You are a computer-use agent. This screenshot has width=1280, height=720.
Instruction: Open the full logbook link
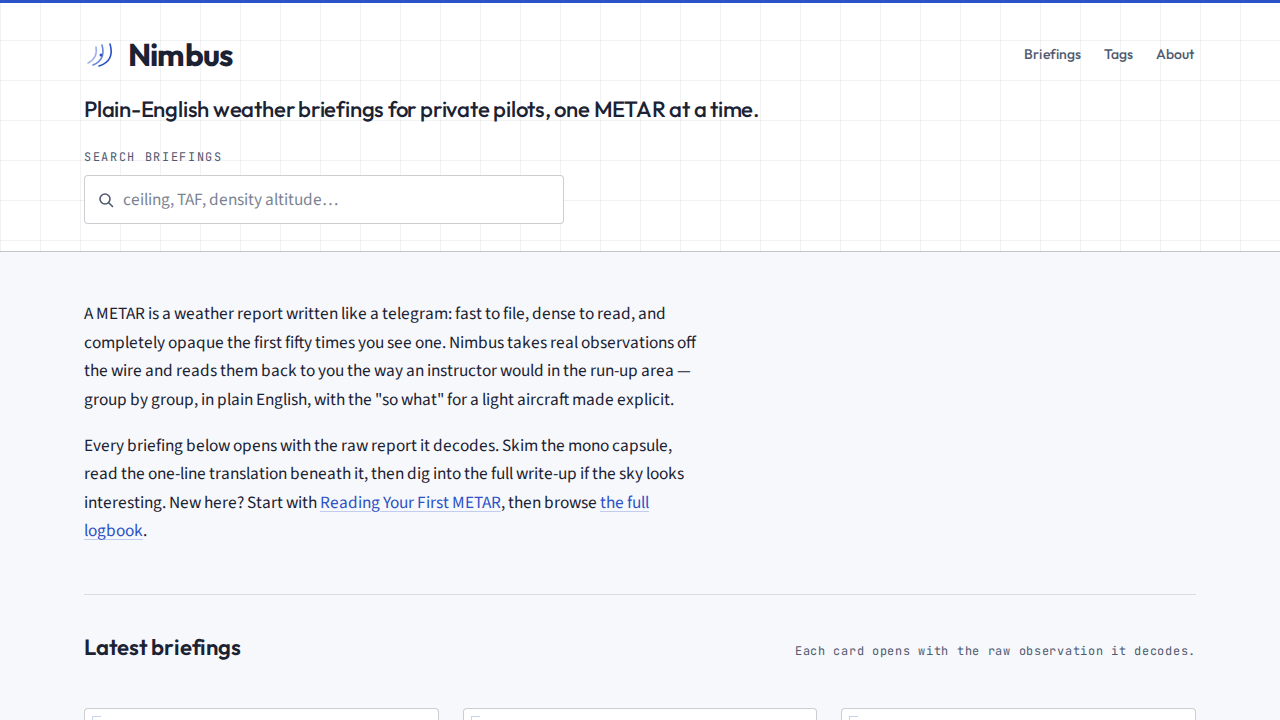pyautogui.click(x=367, y=516)
